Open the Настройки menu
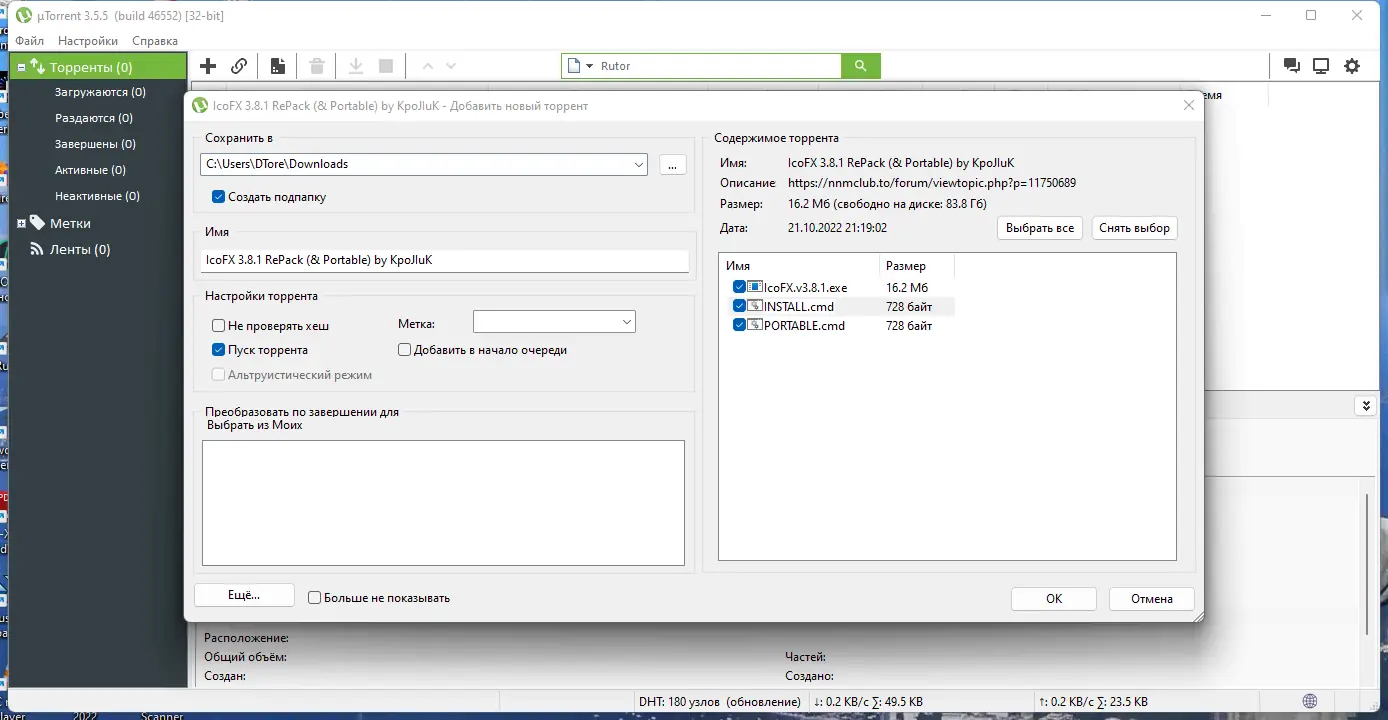The height and width of the screenshot is (720, 1388). [88, 41]
